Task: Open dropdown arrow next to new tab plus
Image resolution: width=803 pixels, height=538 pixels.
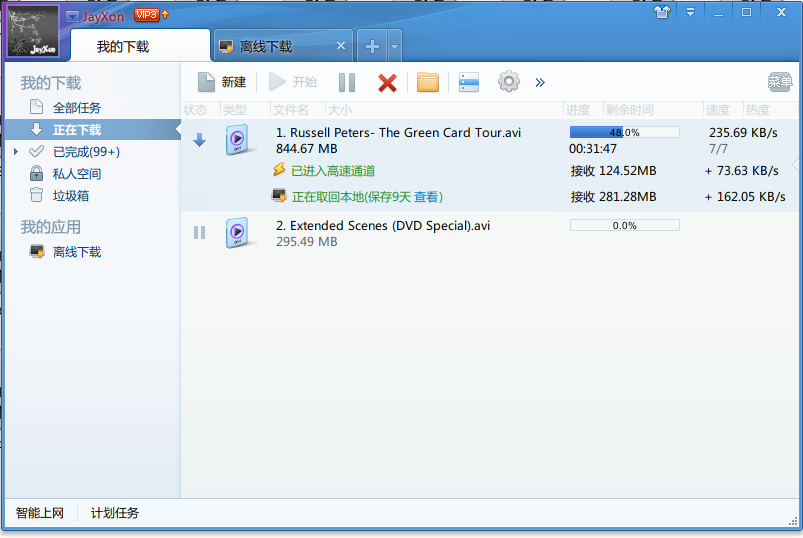Action: (395, 46)
